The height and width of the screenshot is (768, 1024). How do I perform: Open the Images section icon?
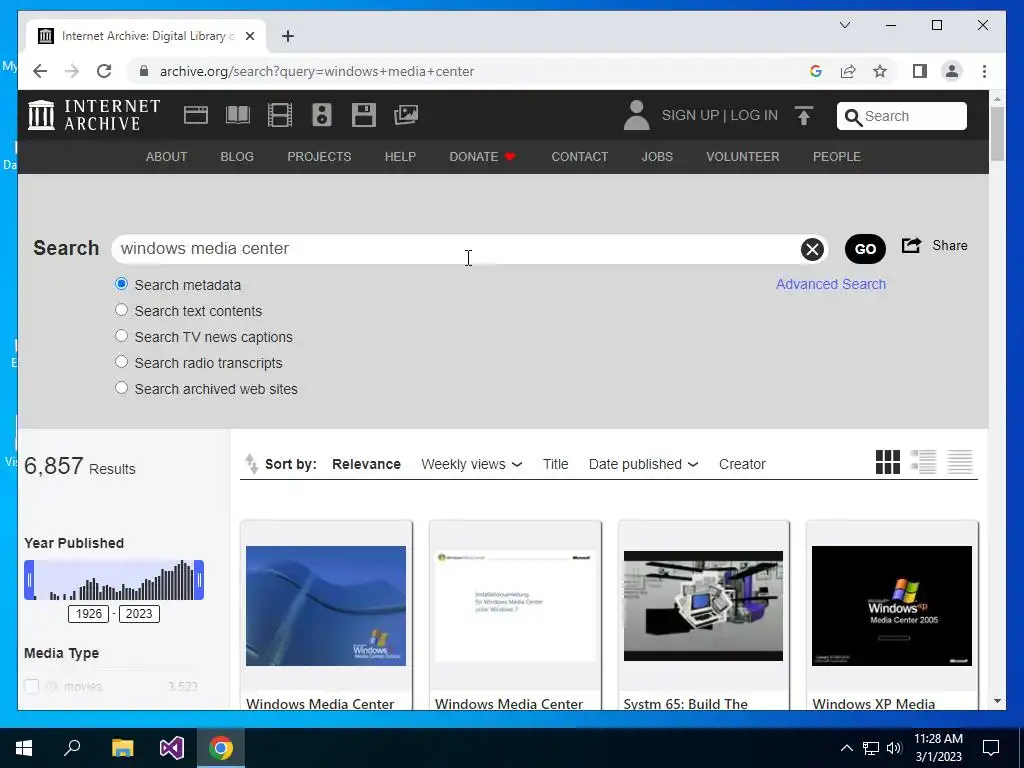(x=406, y=115)
